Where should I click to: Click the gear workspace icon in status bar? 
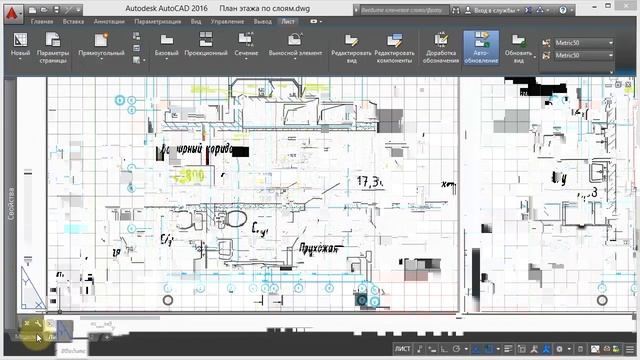click(559, 349)
